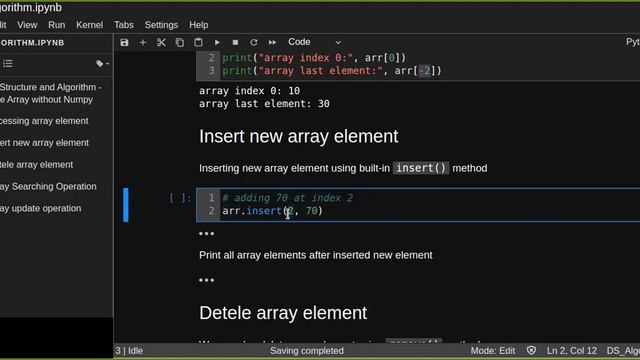Insert a new cell with the plus icon
This screenshot has height=360, width=640.
click(142, 42)
